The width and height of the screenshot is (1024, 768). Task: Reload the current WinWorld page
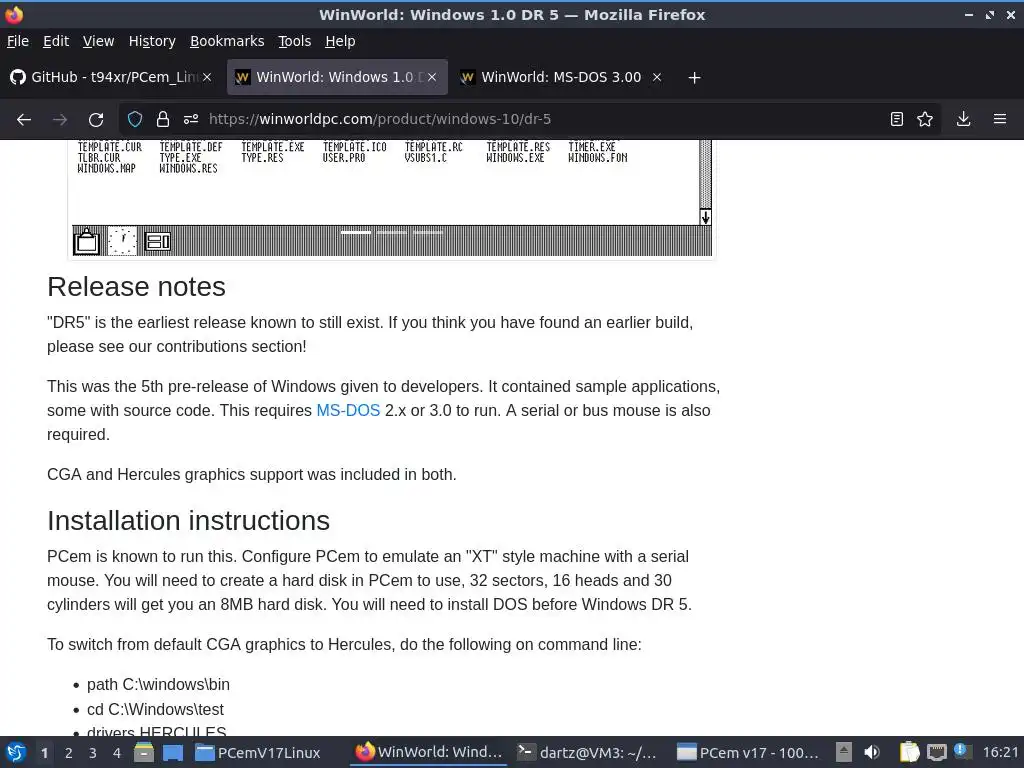tap(96, 120)
